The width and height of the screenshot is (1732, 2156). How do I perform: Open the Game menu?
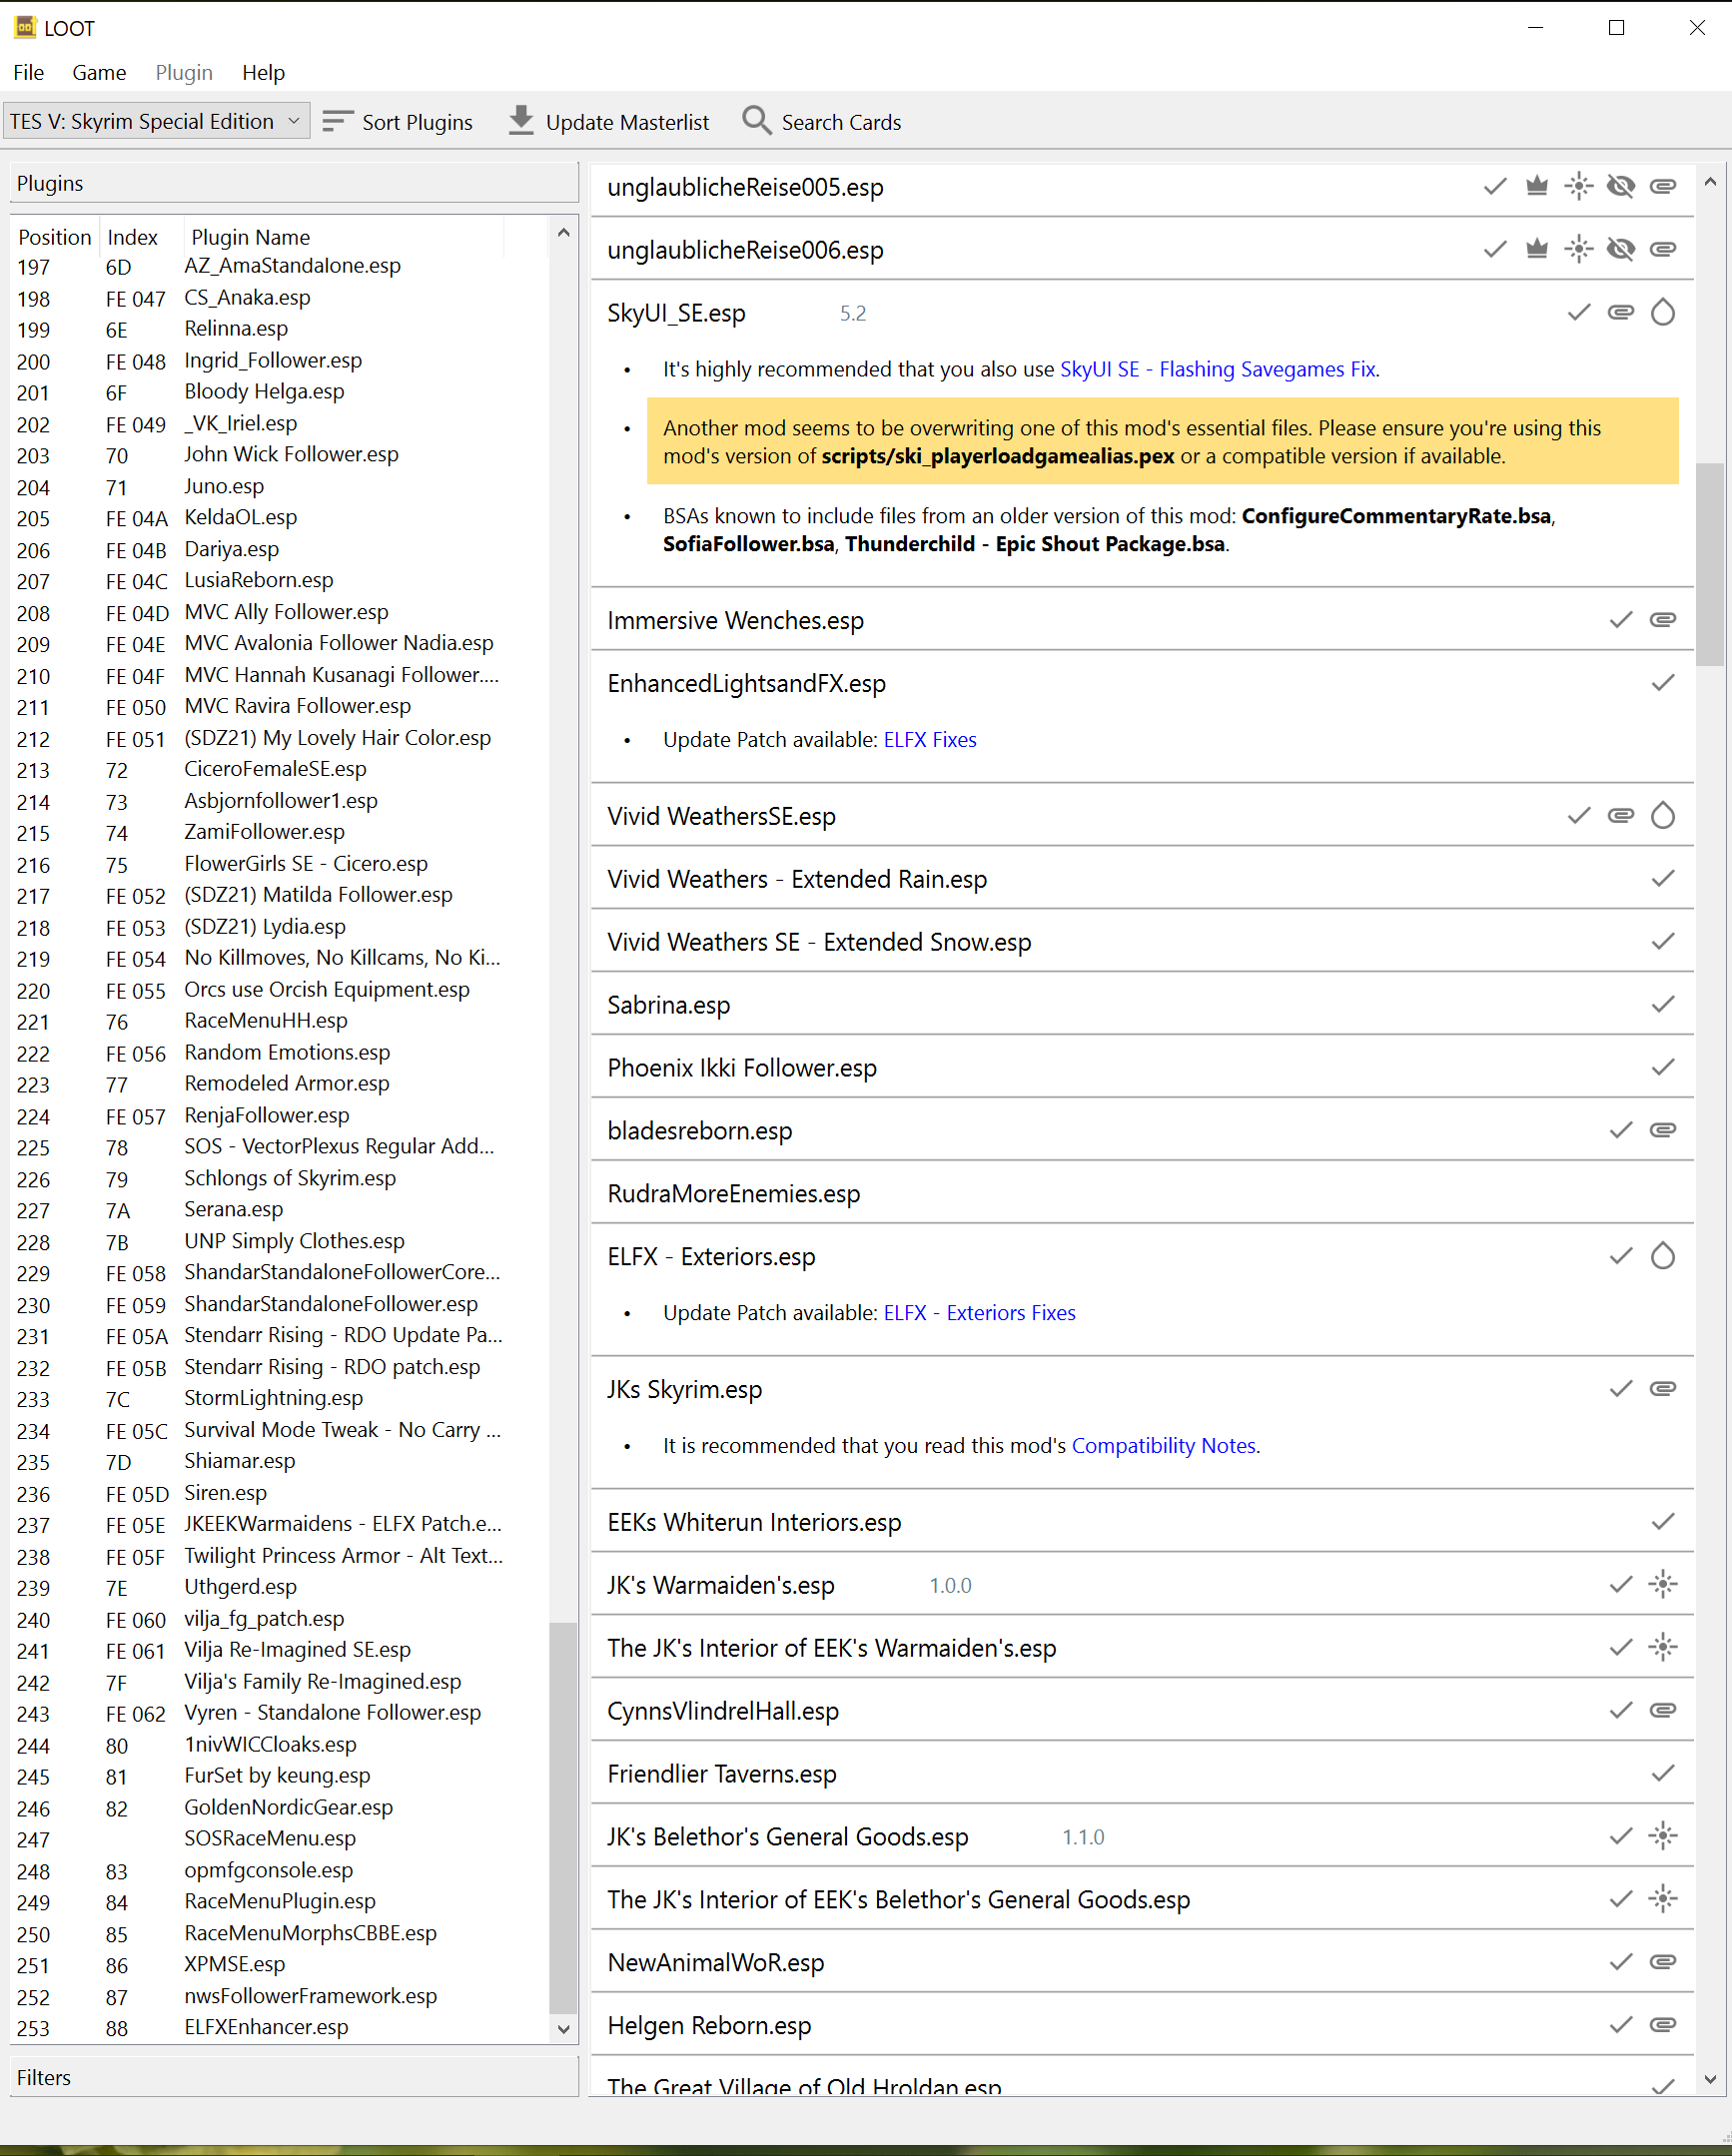[99, 72]
